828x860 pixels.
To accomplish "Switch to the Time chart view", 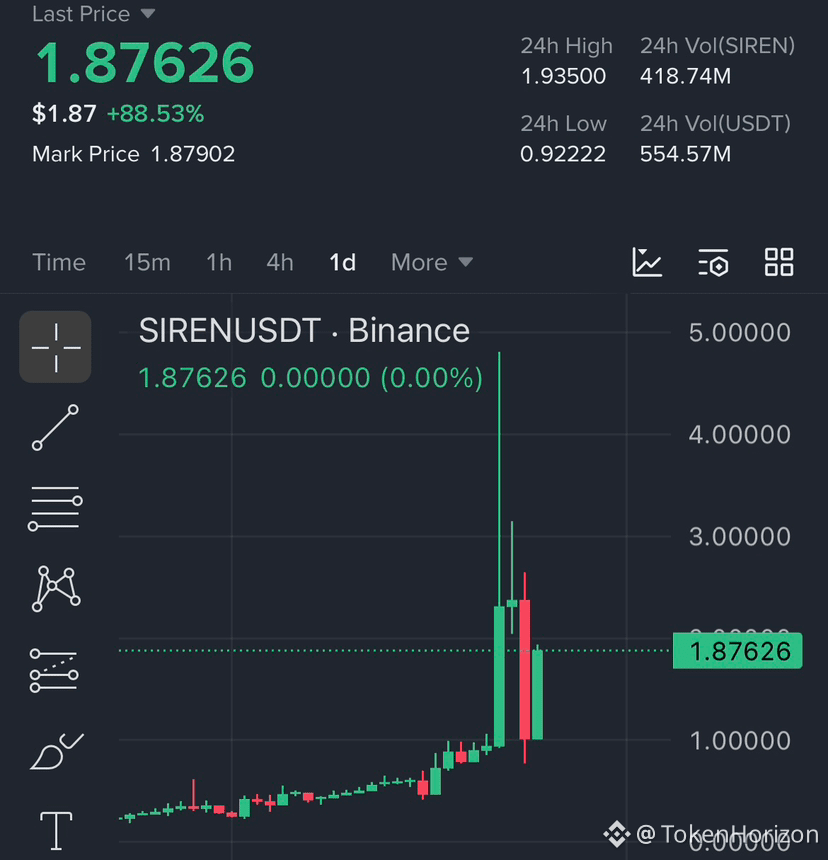I will click(x=59, y=262).
